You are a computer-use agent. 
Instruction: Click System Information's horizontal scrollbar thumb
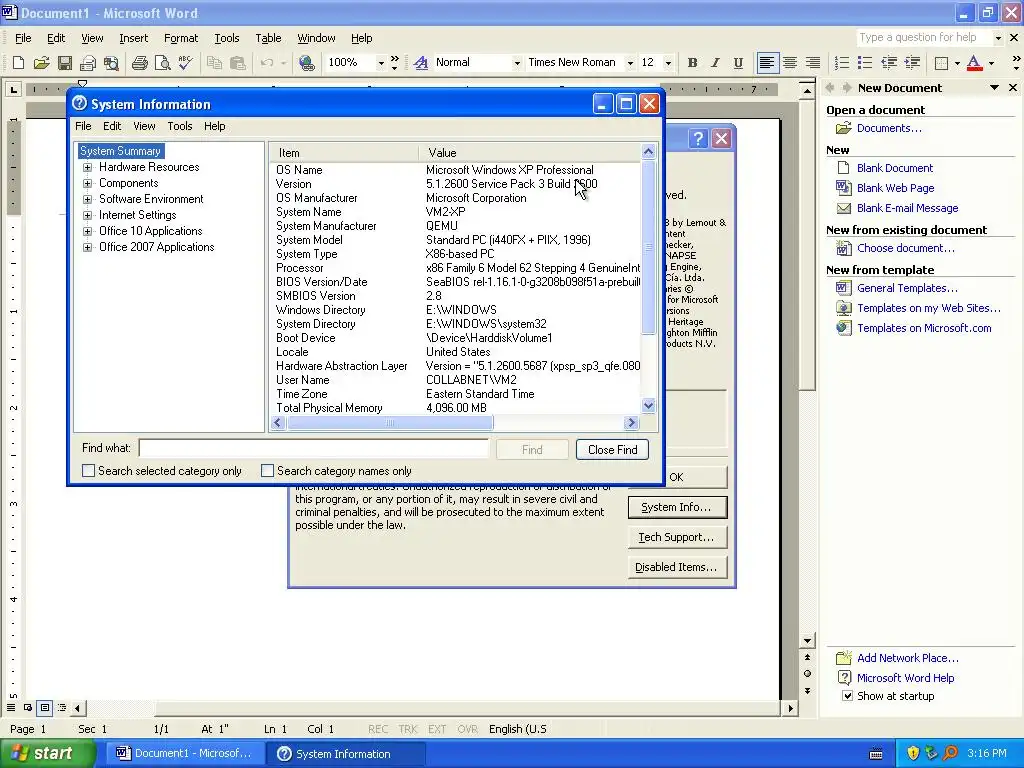pos(390,423)
